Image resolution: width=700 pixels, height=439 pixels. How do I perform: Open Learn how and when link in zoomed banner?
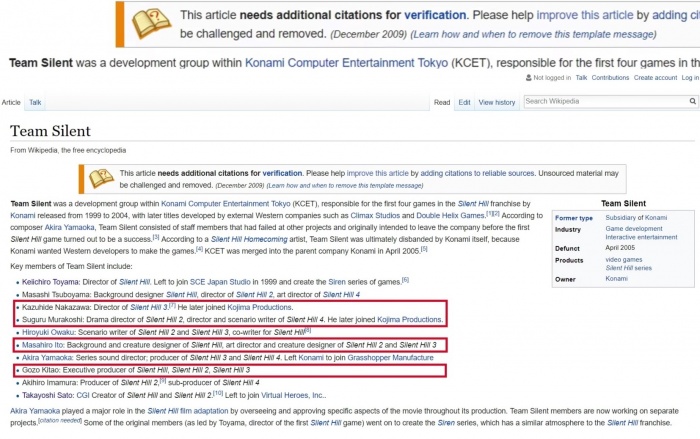pos(533,34)
